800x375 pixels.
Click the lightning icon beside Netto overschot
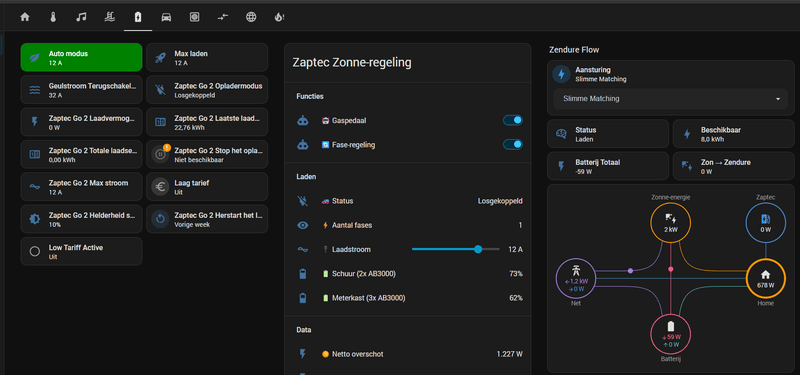pyautogui.click(x=303, y=354)
